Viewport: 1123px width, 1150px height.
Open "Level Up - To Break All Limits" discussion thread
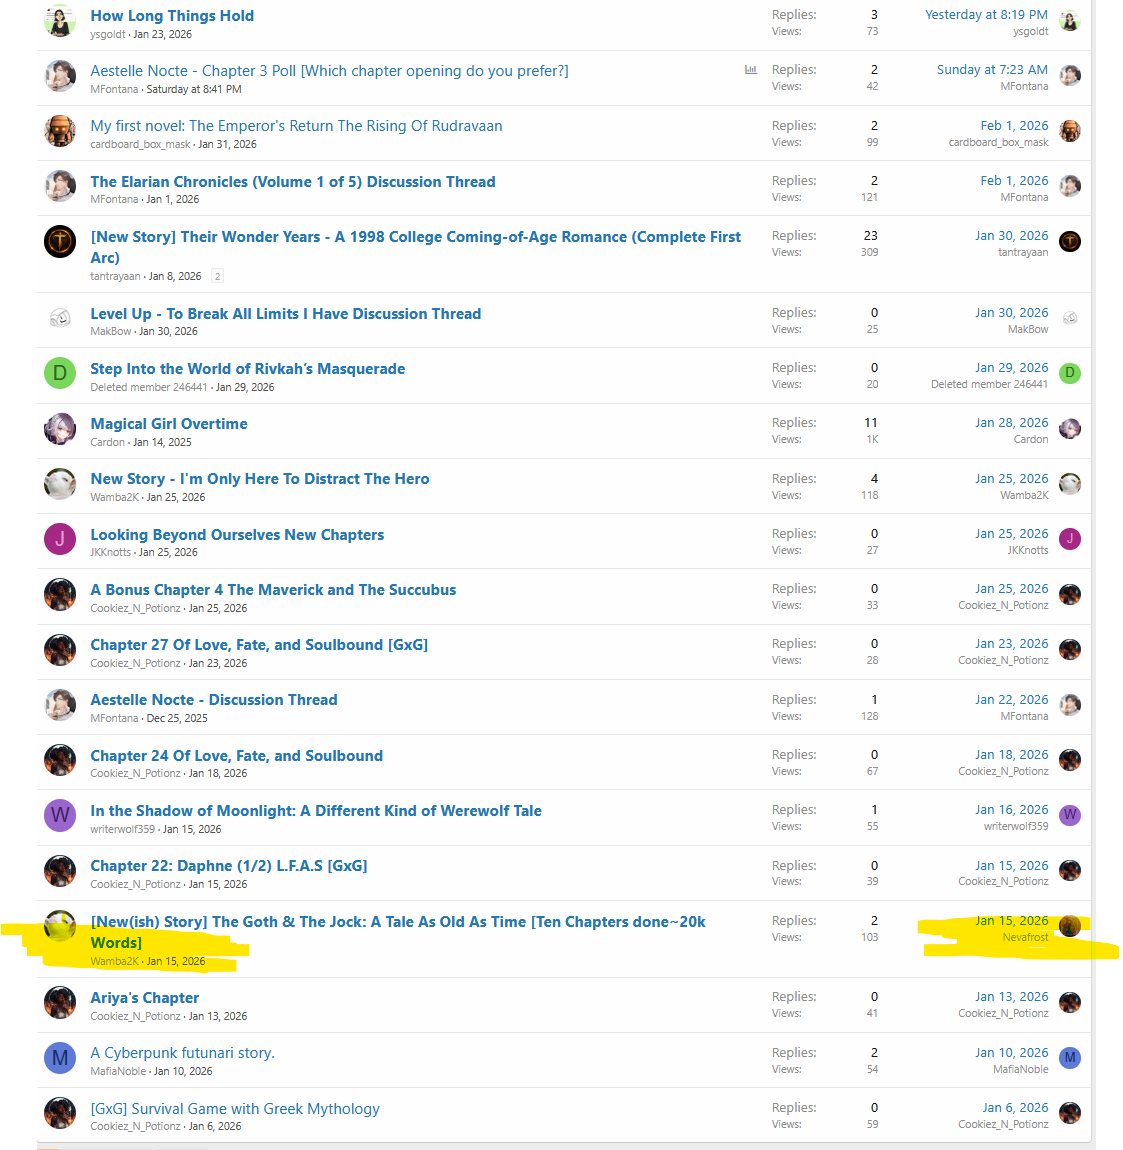click(285, 314)
